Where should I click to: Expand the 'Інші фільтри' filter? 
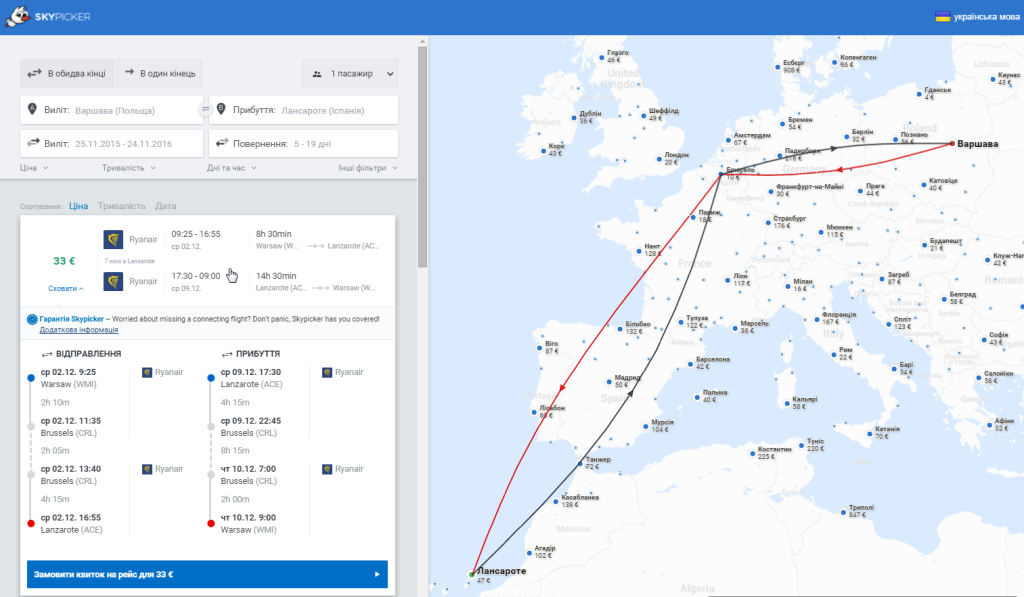[368, 168]
